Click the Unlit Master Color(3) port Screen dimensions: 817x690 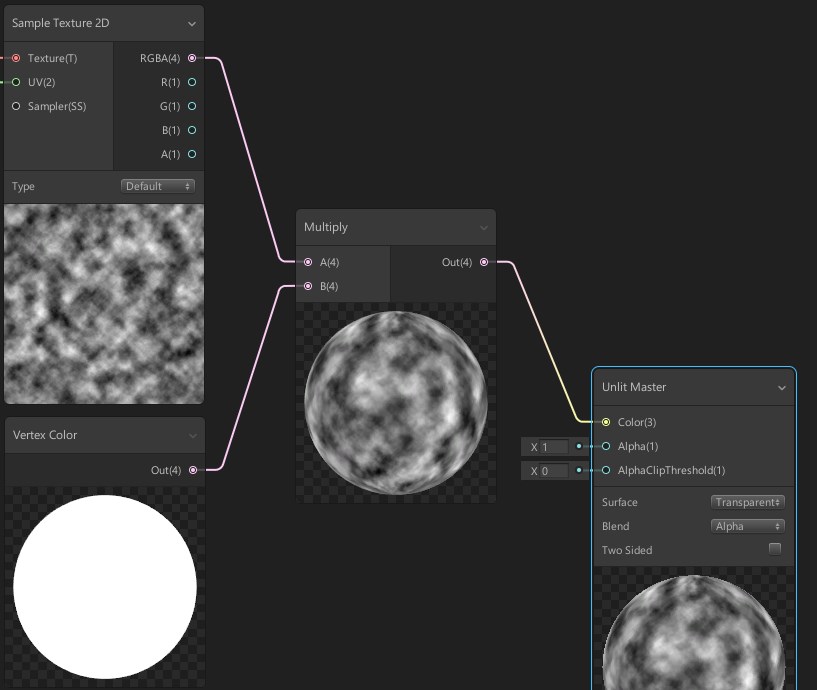606,422
